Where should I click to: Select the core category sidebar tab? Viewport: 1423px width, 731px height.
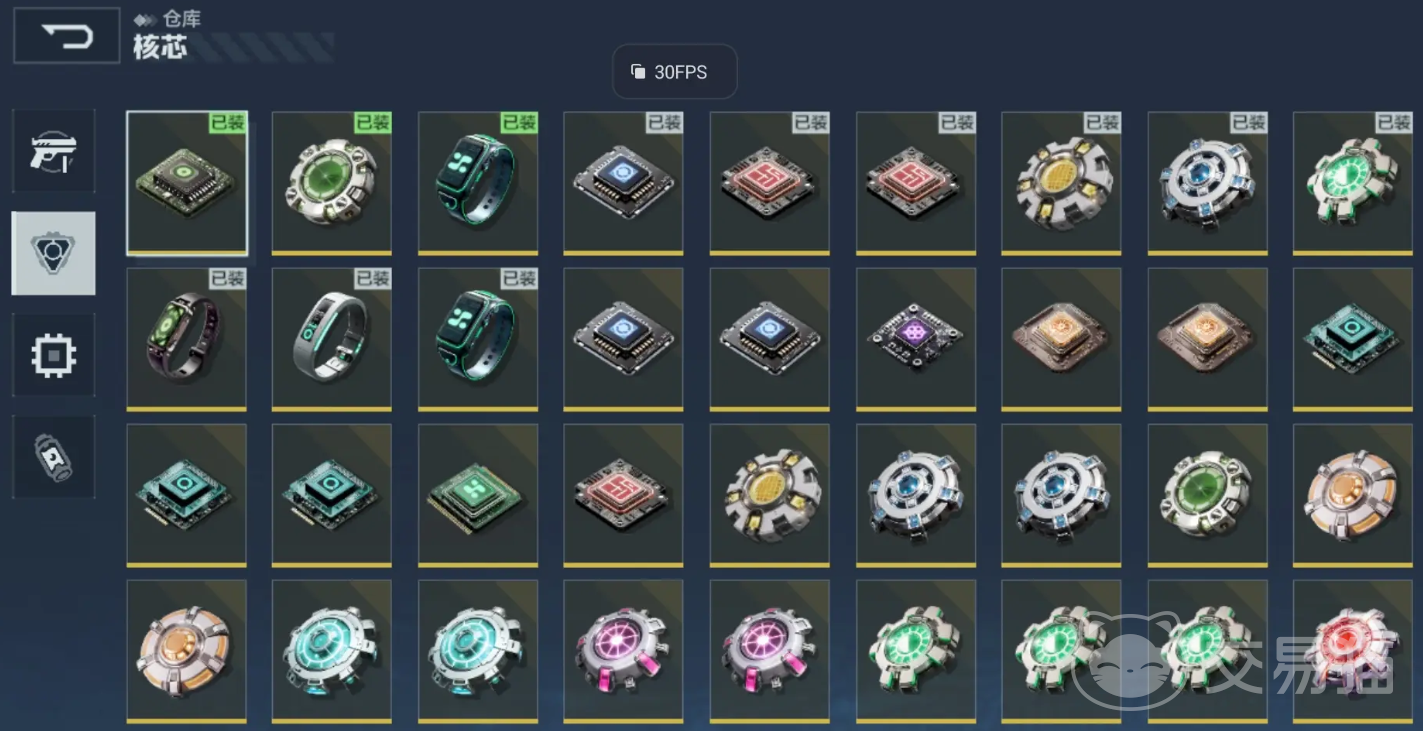click(x=54, y=253)
